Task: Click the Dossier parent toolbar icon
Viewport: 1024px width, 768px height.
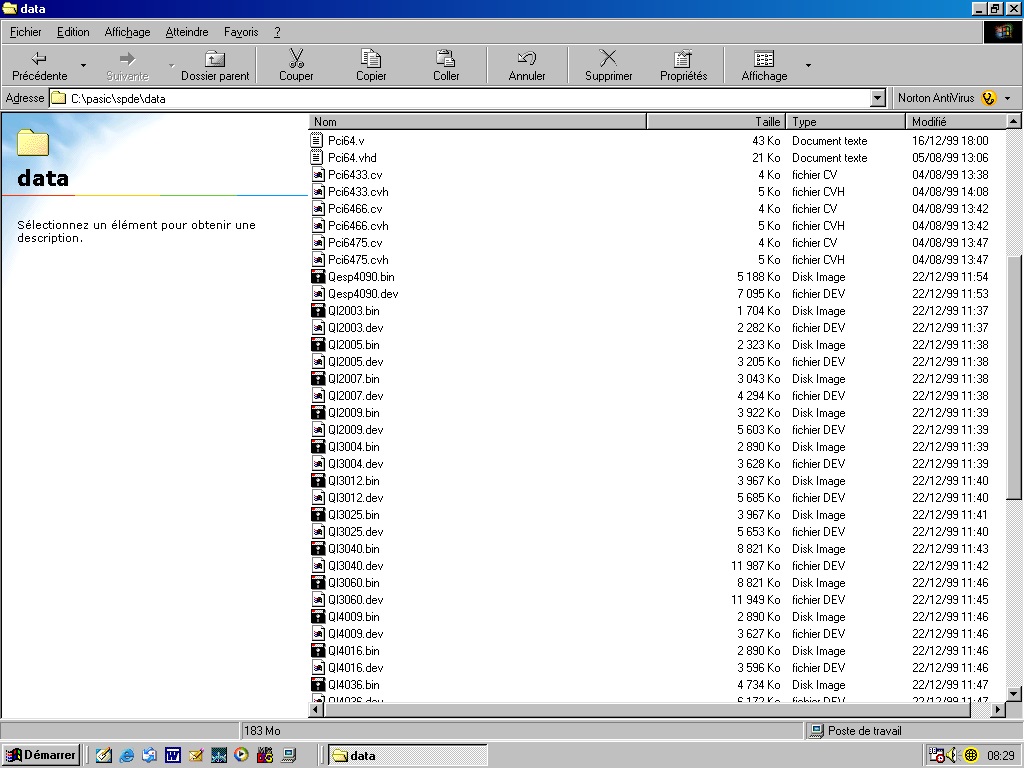Action: click(215, 66)
